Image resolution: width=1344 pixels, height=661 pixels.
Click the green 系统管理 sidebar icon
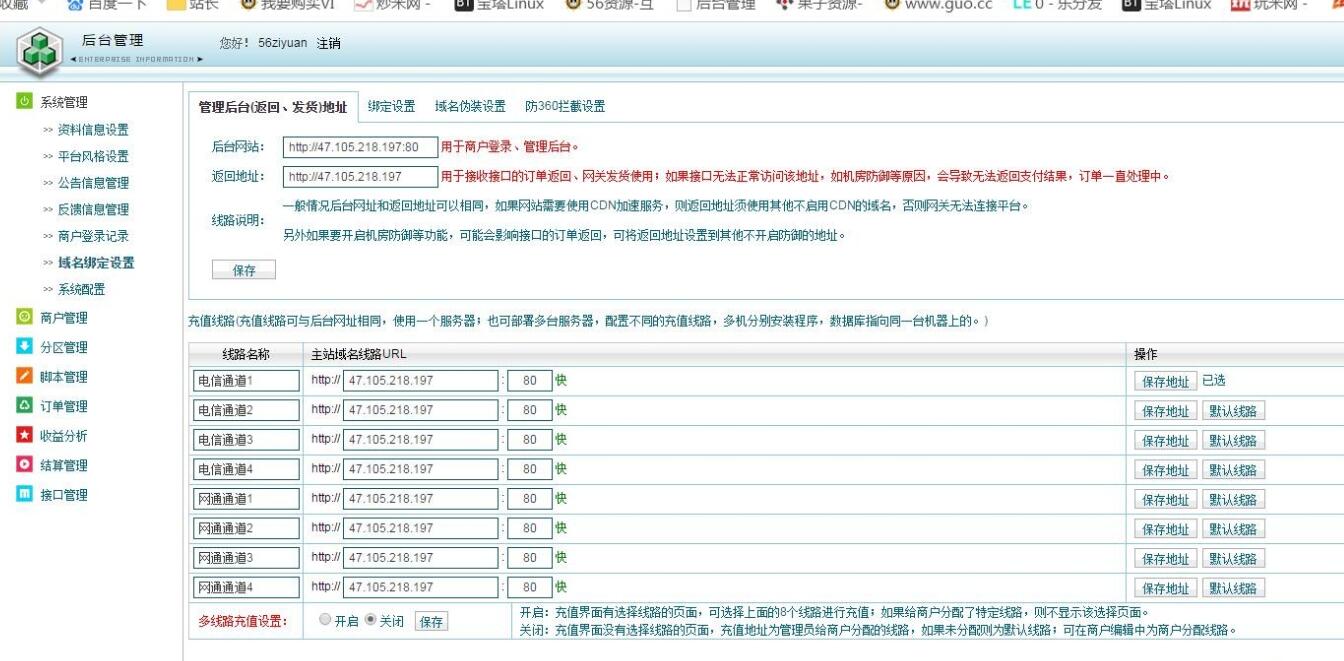25,102
